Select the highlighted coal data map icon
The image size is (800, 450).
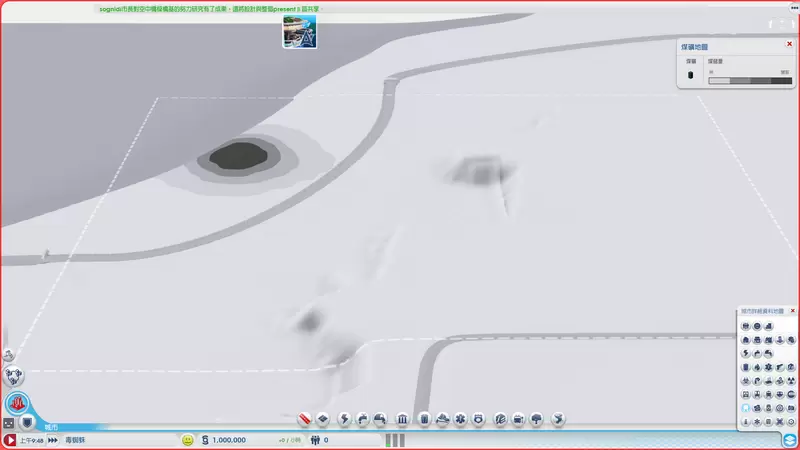point(746,408)
